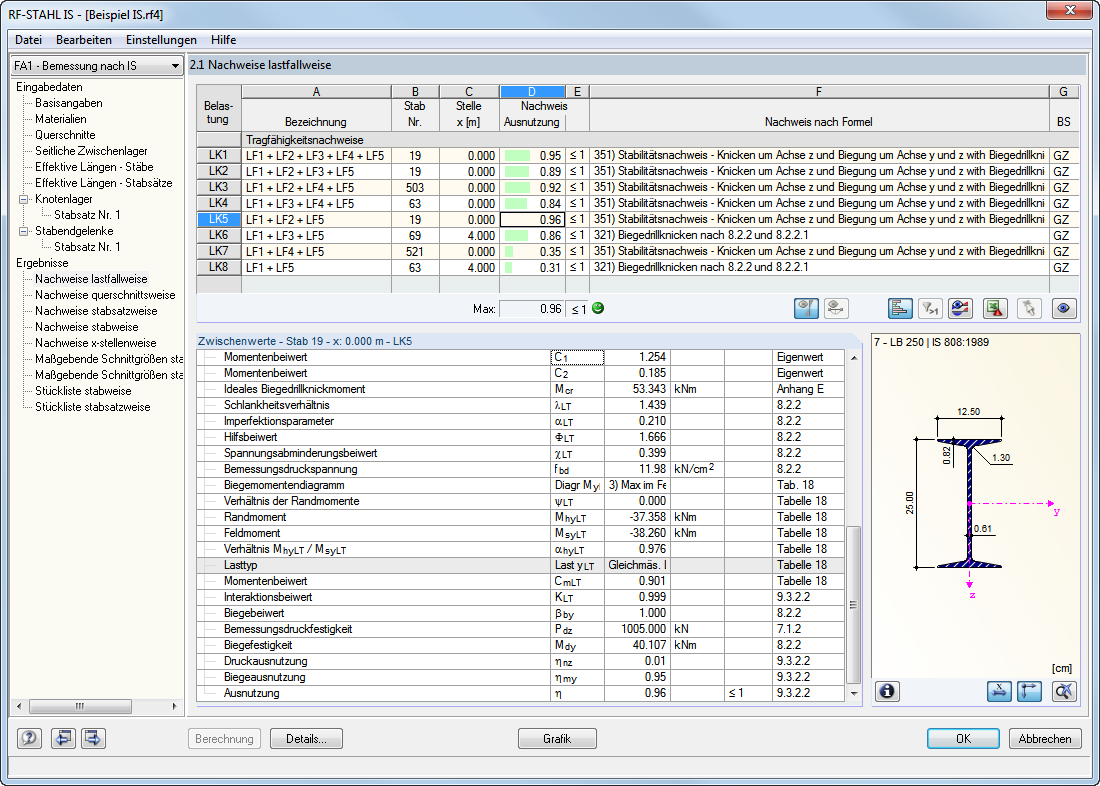The image size is (1100, 786).
Task: Open the result diagrams view icon
Action: click(960, 308)
